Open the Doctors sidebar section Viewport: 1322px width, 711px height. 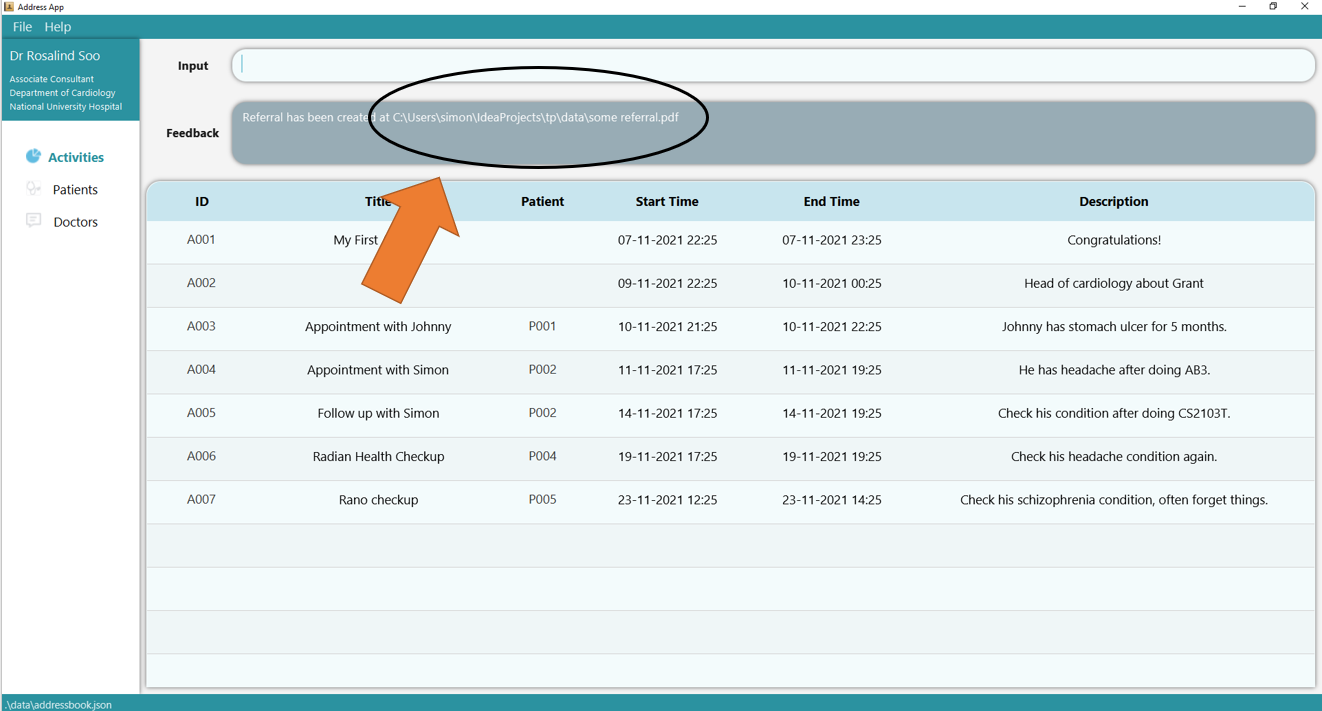pos(76,221)
